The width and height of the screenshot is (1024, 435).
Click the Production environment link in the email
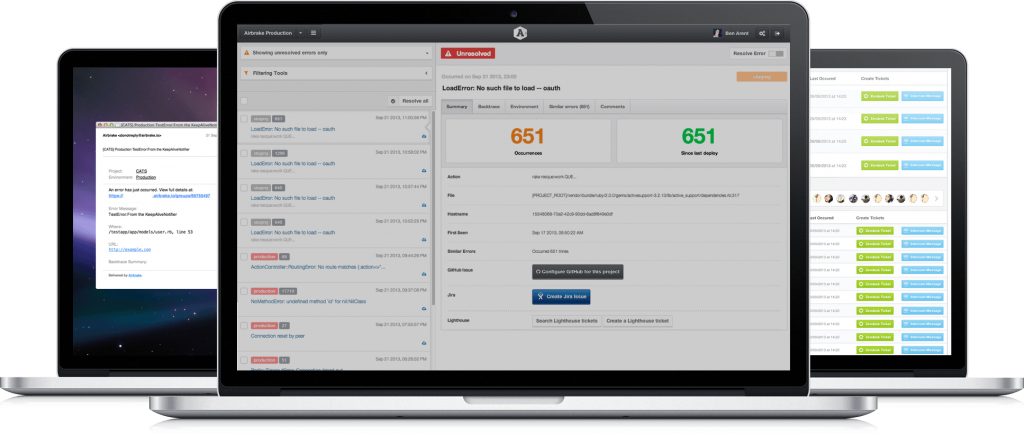[x=146, y=177]
